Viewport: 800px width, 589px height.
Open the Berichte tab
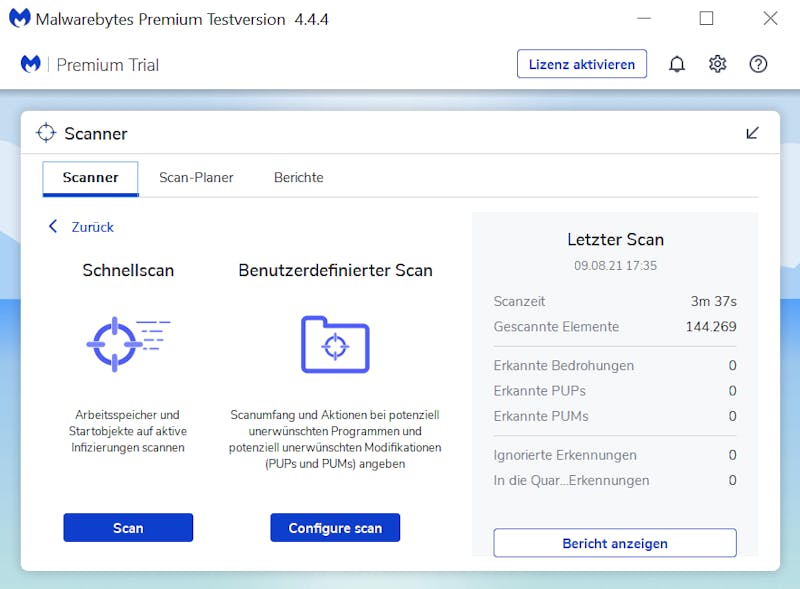click(298, 178)
